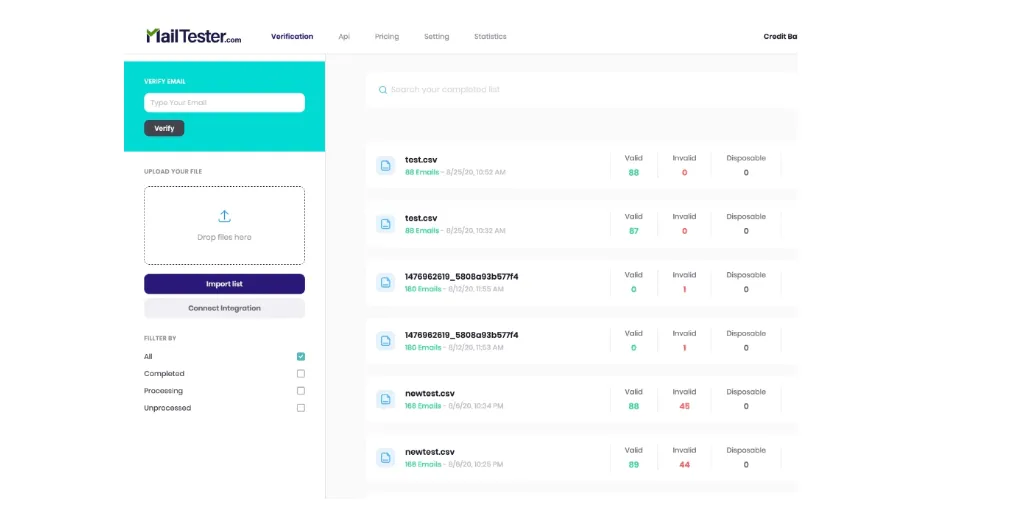
Task: Open the Verification tab
Action: [x=292, y=37]
